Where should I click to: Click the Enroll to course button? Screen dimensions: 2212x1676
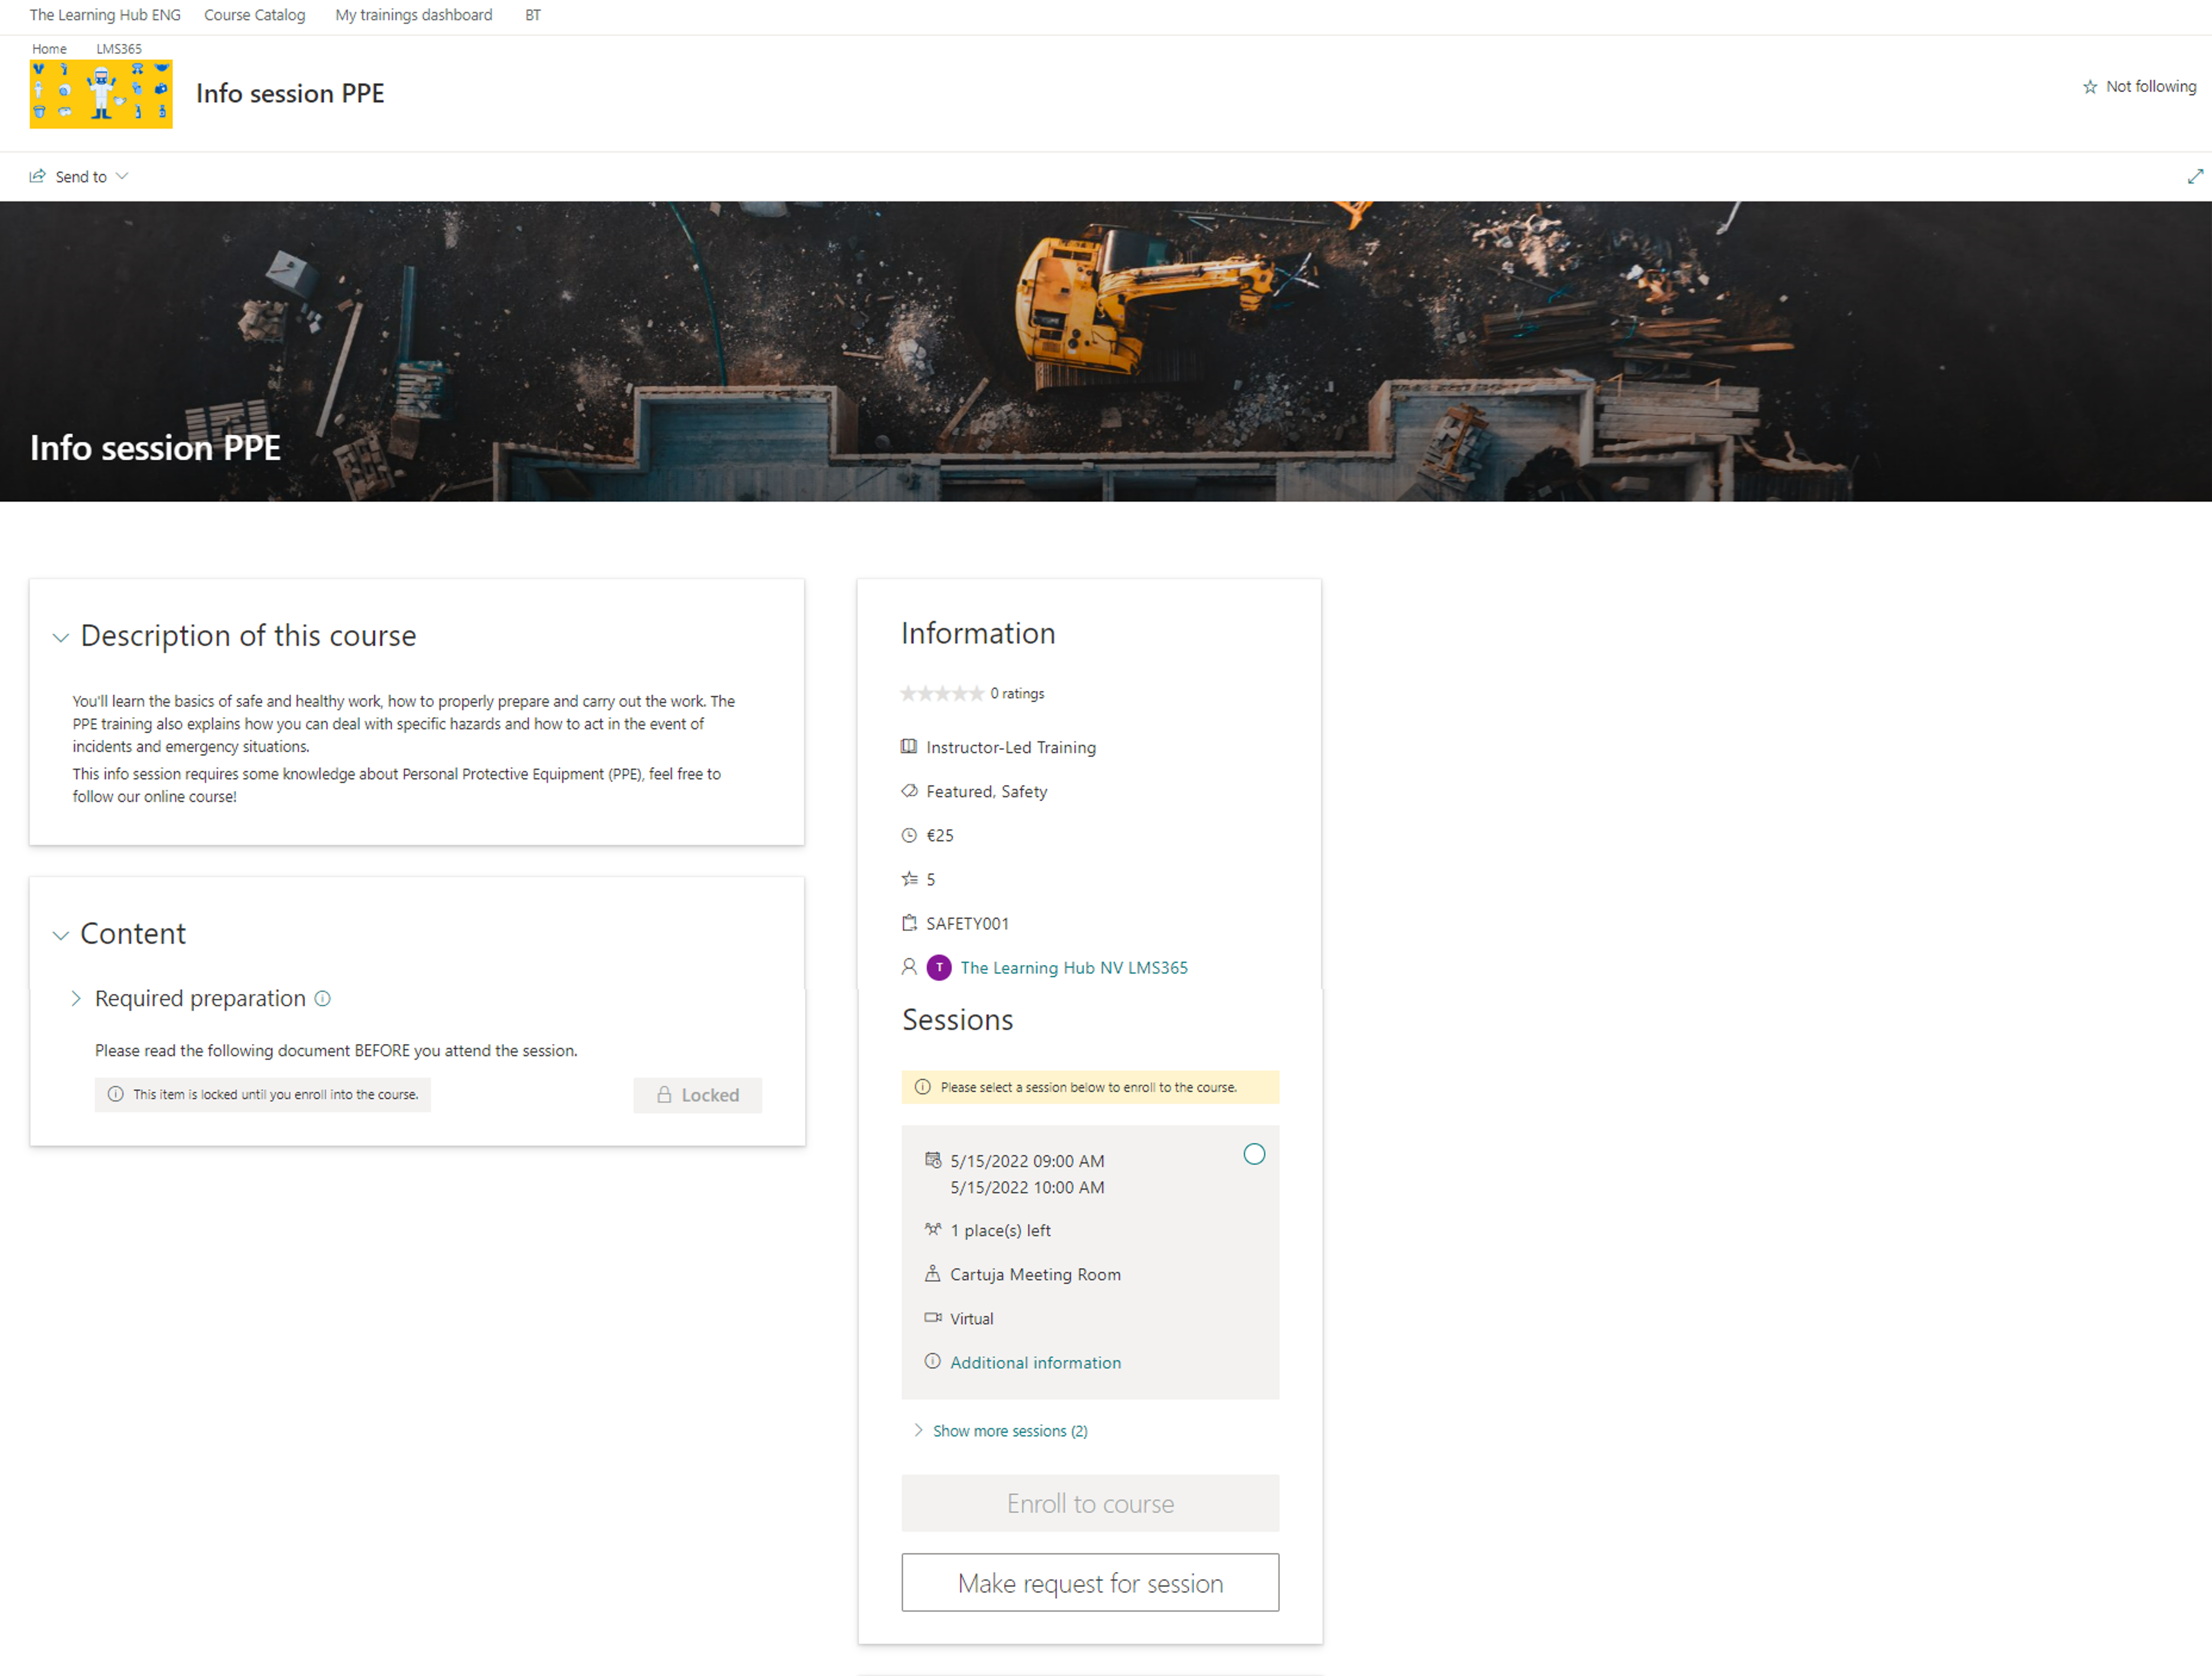pyautogui.click(x=1090, y=1503)
